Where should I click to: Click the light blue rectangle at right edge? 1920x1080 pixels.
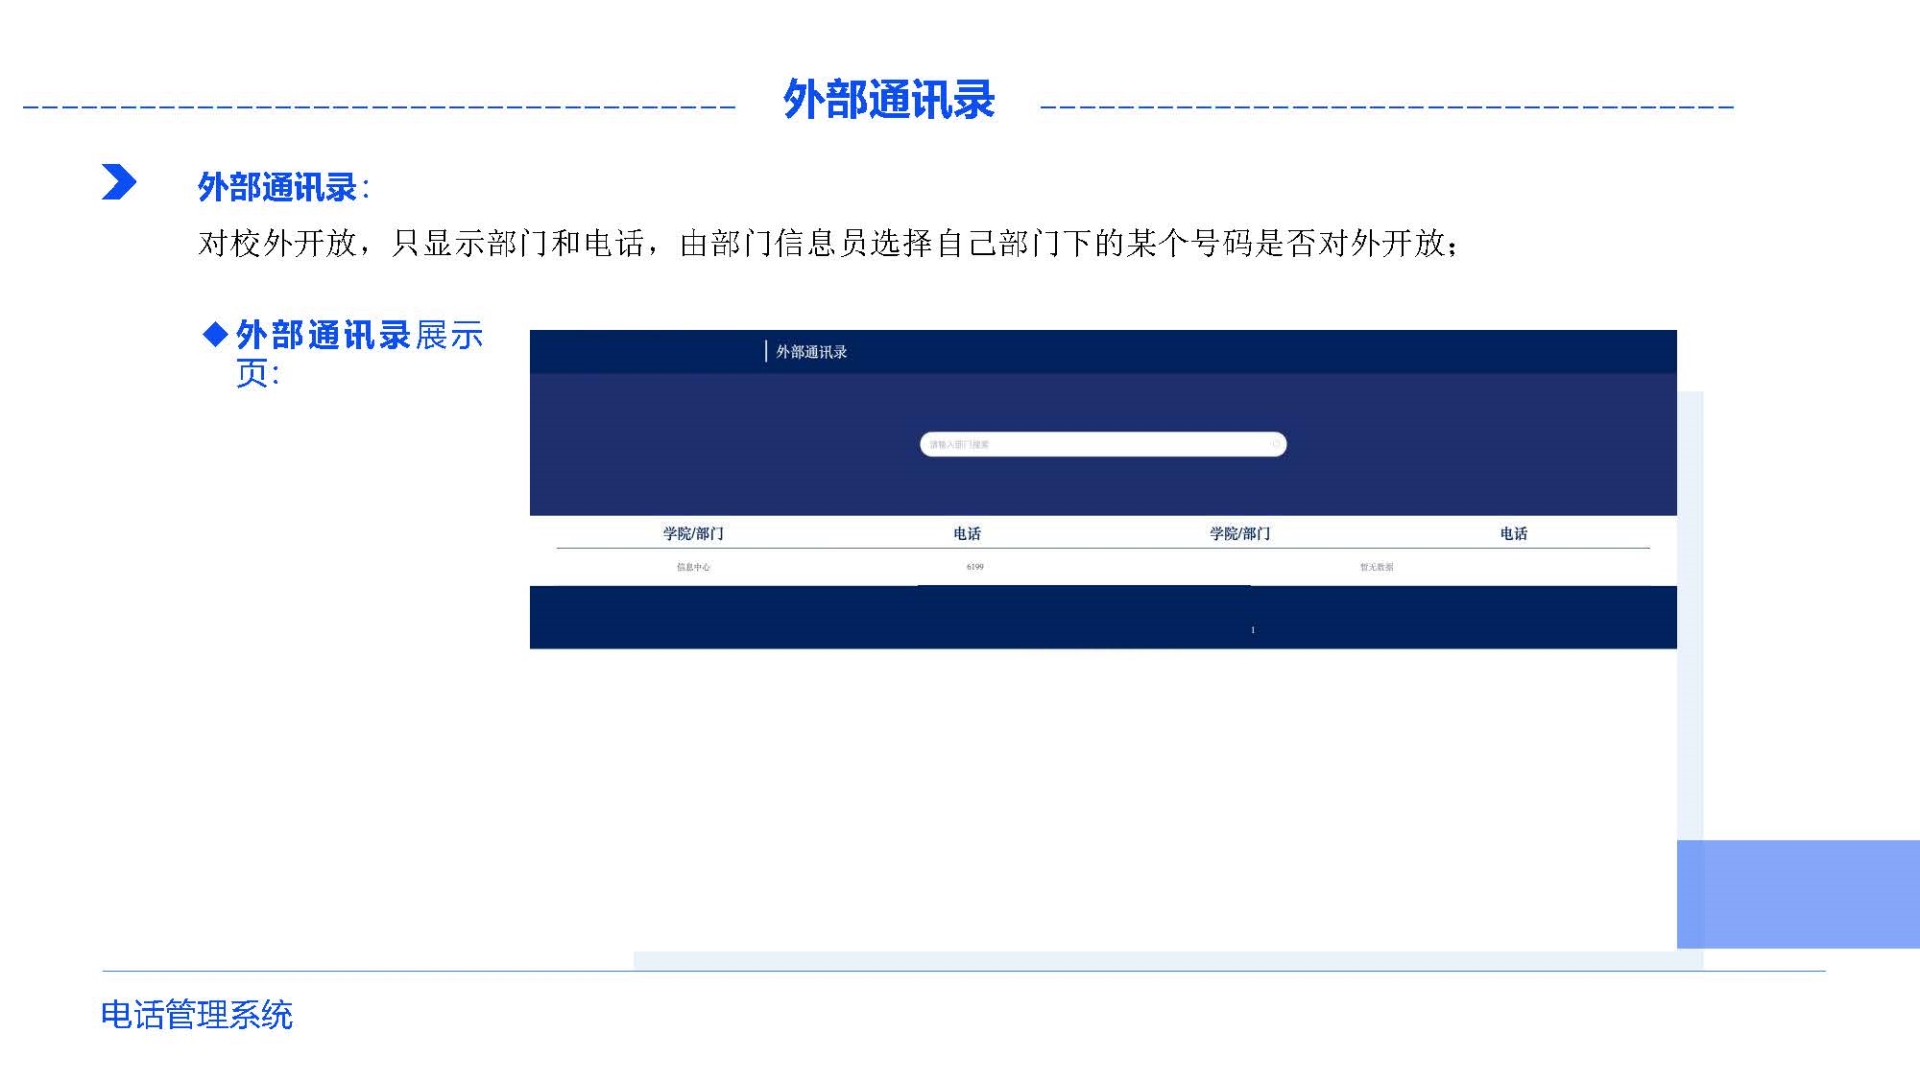tap(1798, 893)
